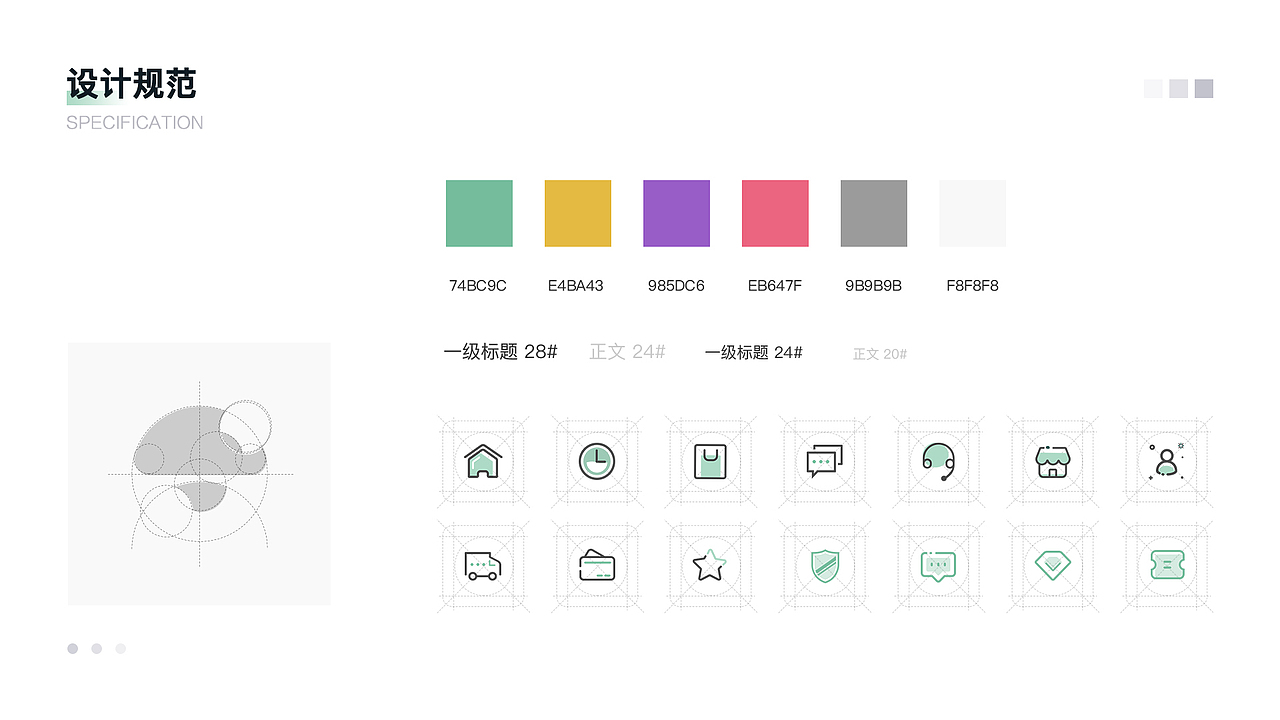Select the shopping bag icon

(x=710, y=461)
